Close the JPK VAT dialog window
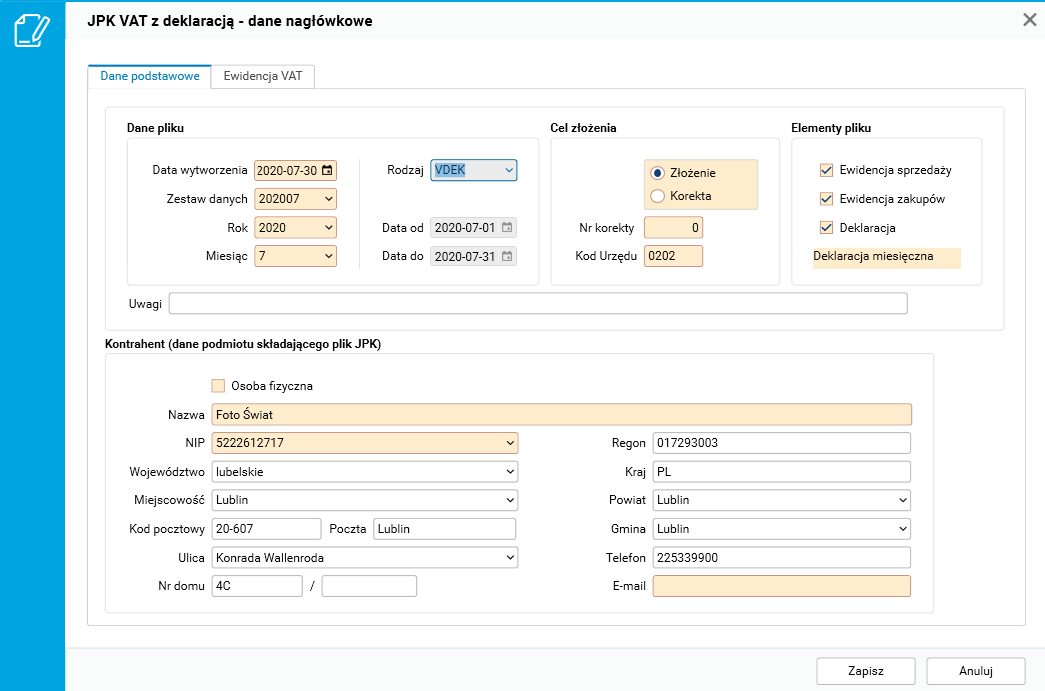 [1029, 20]
